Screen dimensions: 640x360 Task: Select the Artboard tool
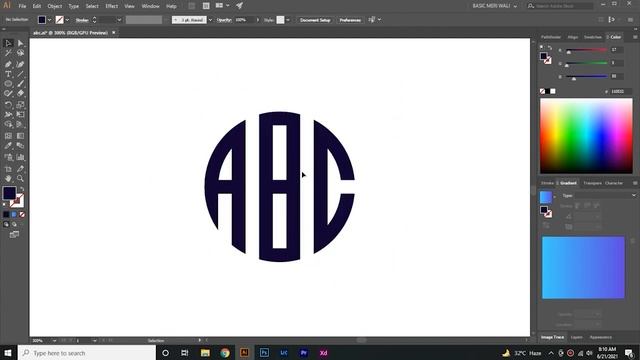8,169
